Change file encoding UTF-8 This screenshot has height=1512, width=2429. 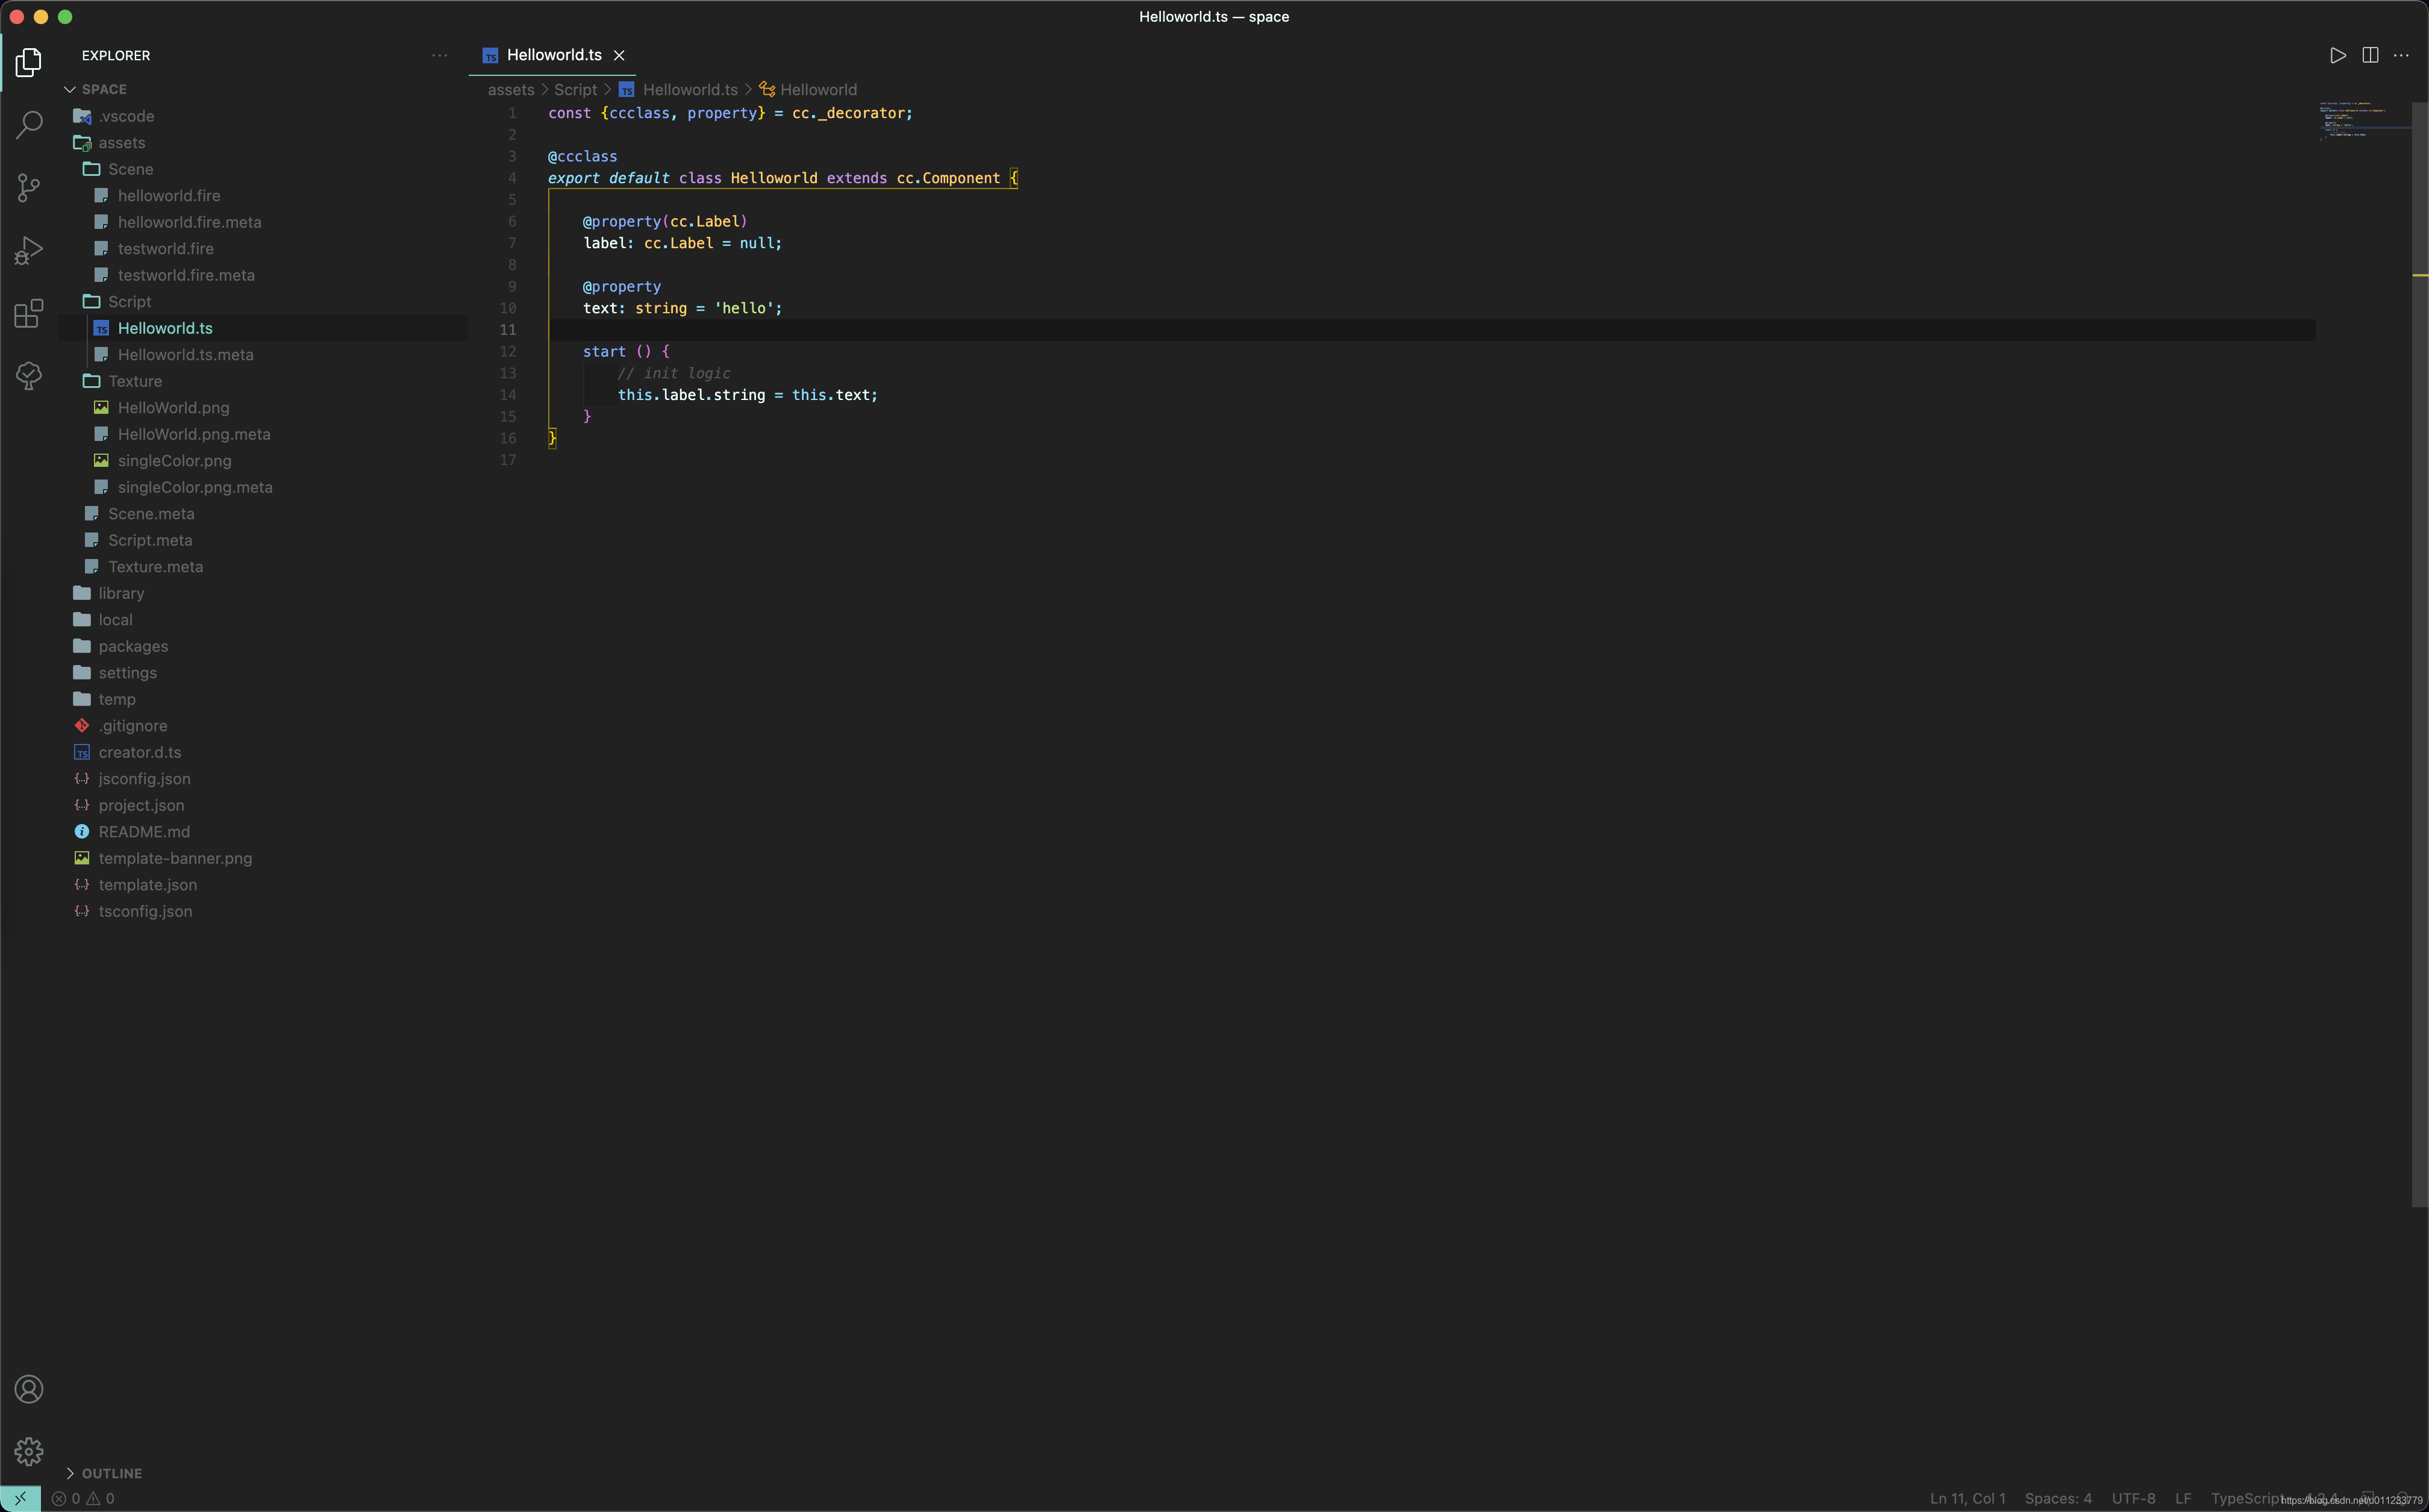(x=2133, y=1498)
